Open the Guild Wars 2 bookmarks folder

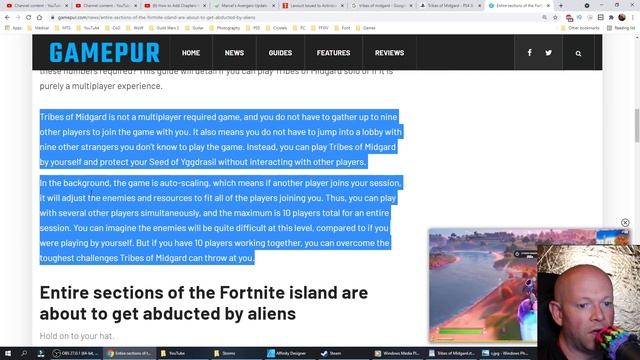pos(164,28)
